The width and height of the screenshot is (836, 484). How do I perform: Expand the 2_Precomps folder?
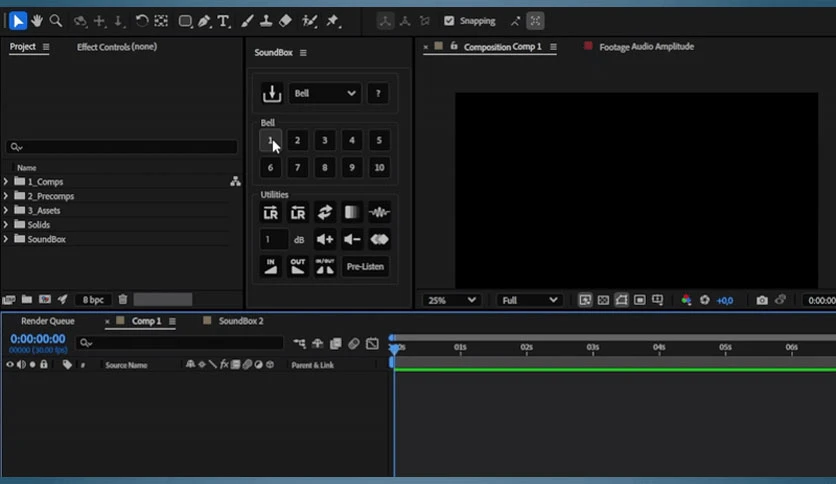click(x=6, y=196)
